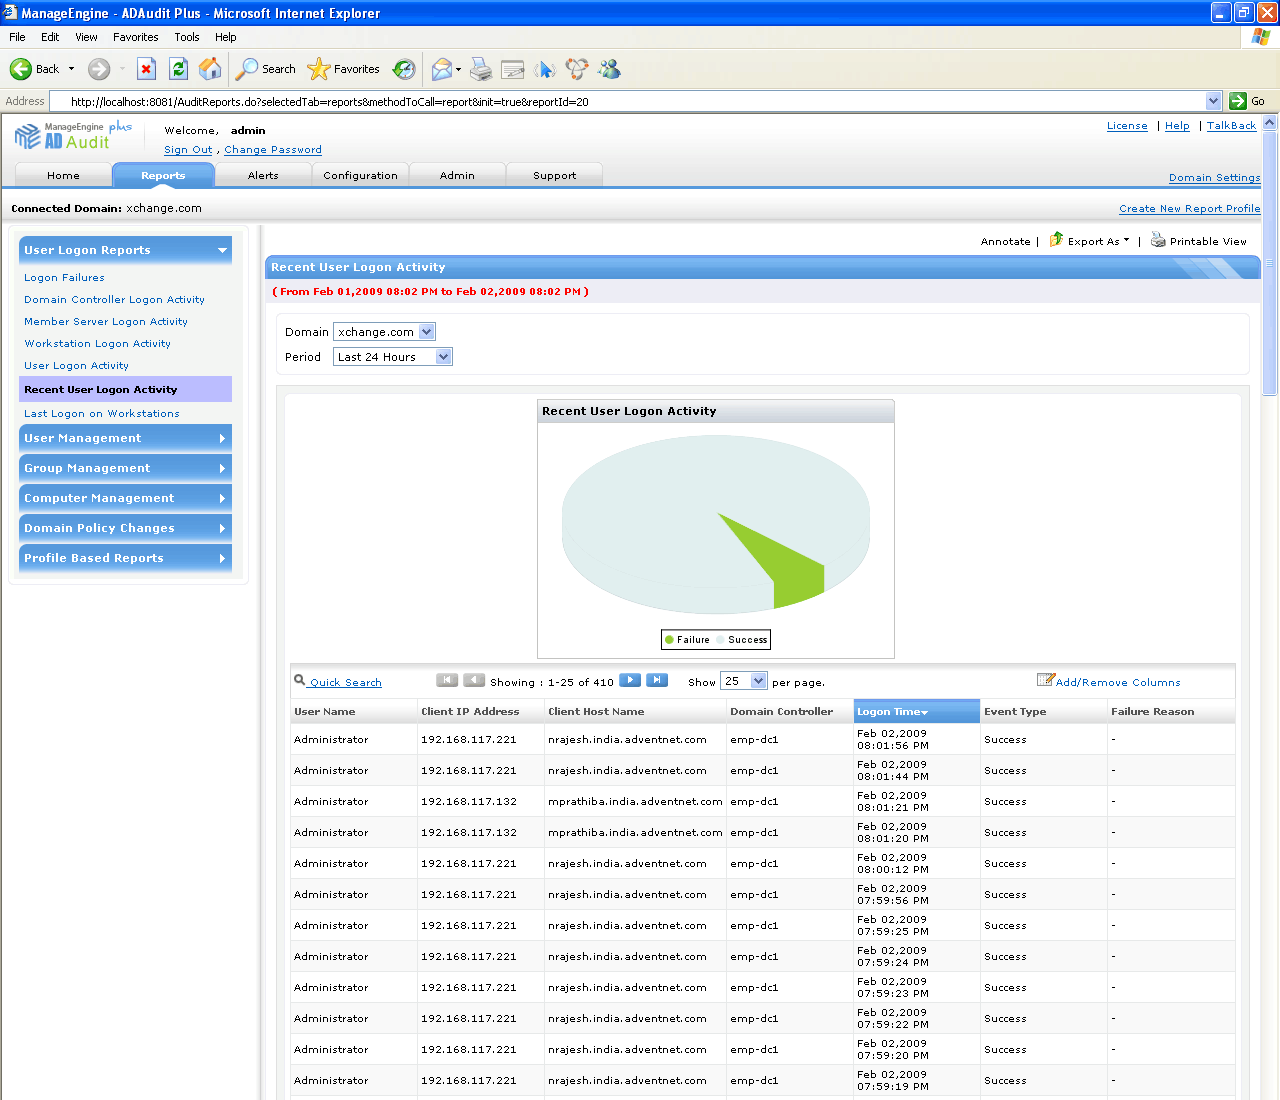Screen dimensions: 1280x1100
Task: Click the green Failure legend swatch
Action: pyautogui.click(x=669, y=640)
